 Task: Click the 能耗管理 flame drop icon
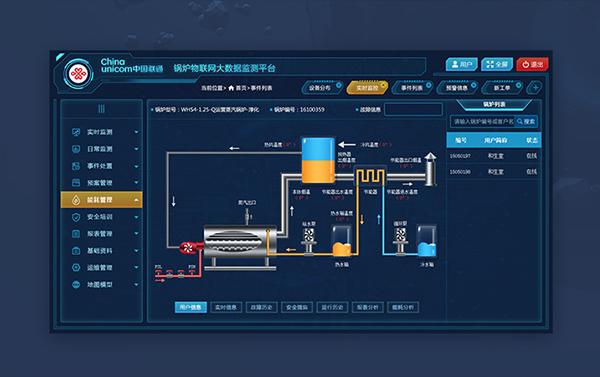pos(76,200)
